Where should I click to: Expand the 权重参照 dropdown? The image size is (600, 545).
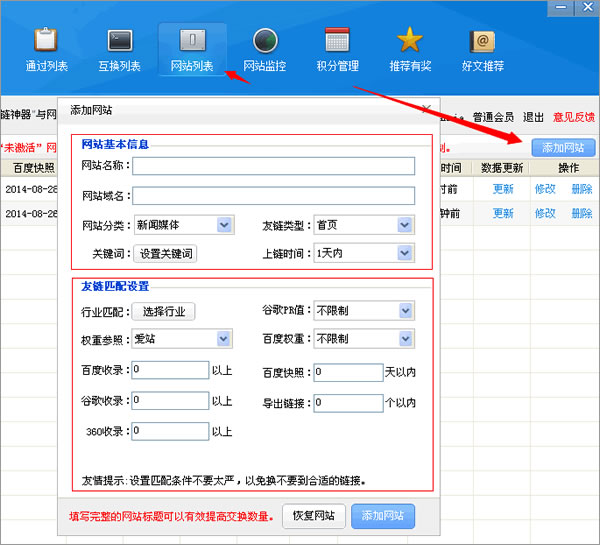224,339
